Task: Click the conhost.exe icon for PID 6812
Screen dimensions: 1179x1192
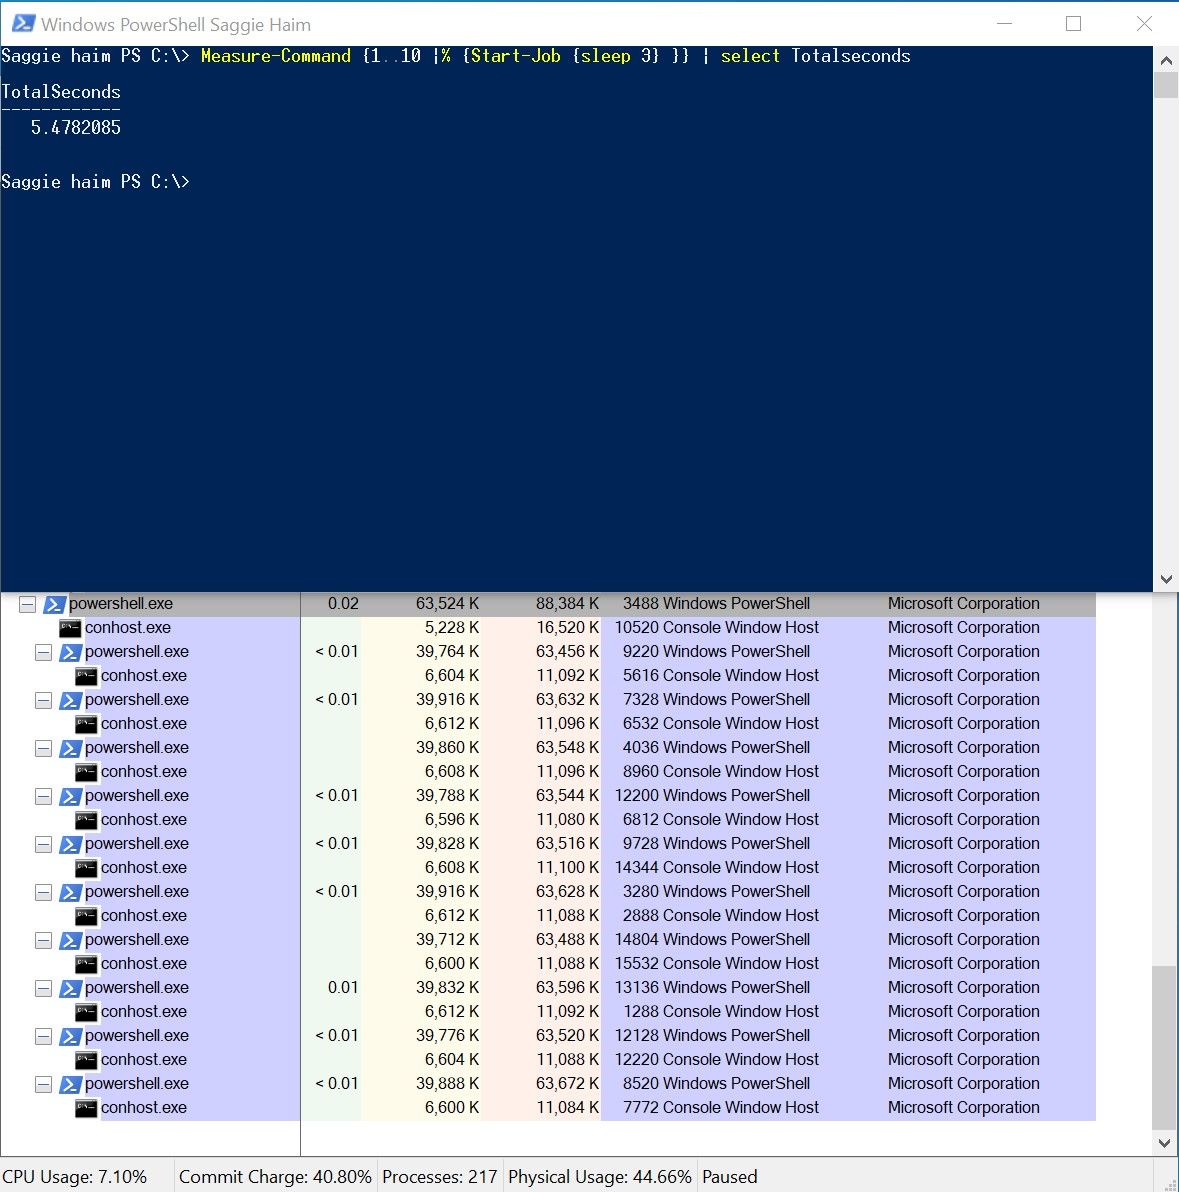Action: 86,820
